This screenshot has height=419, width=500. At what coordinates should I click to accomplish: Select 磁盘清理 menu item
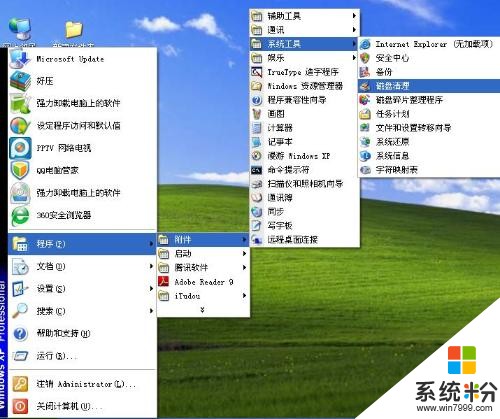(x=429, y=86)
